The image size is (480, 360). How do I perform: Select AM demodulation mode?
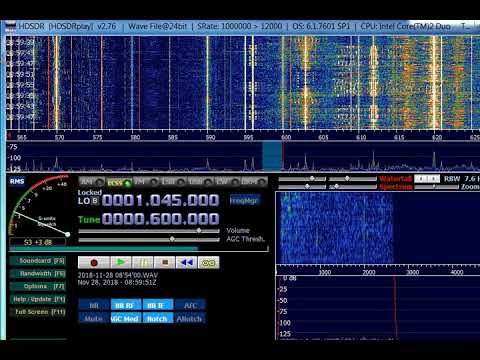(92, 182)
